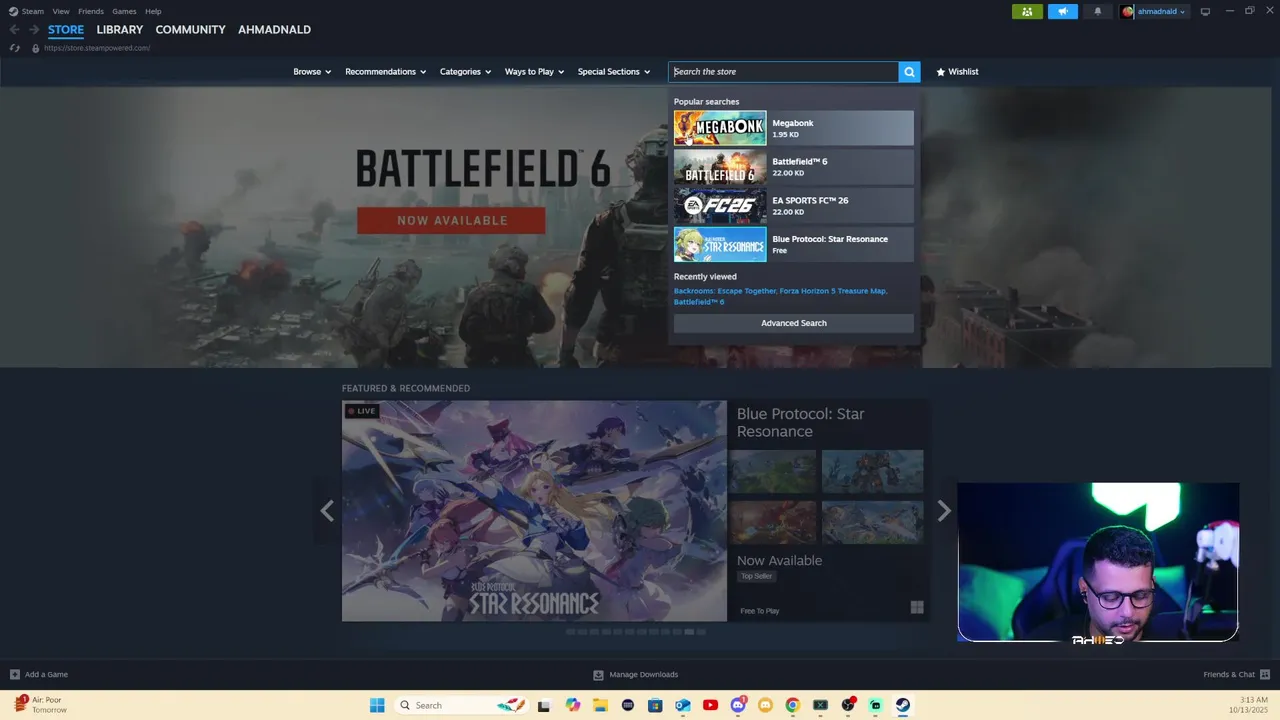Open Friends & Chat icon
This screenshot has height=720, width=1280.
click(x=1265, y=674)
